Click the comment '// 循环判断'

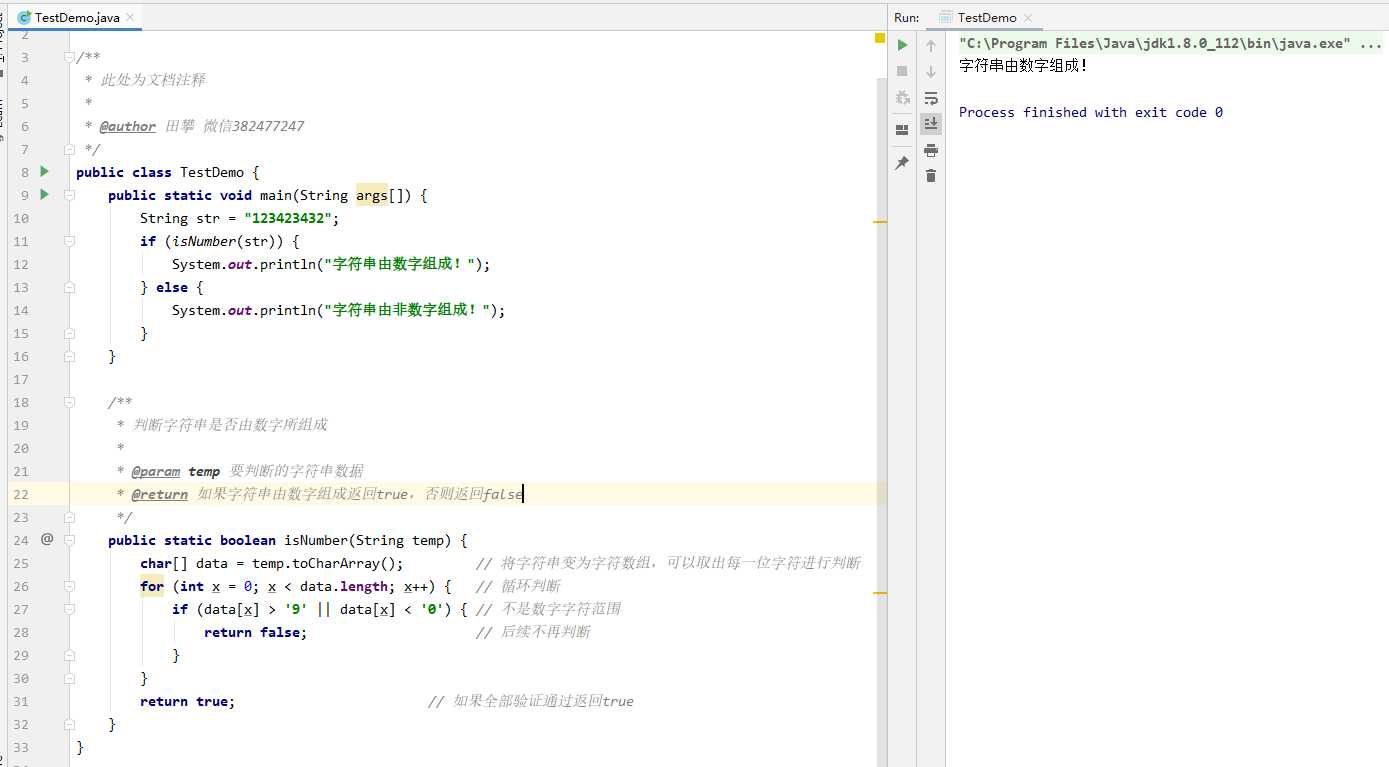[518, 586]
